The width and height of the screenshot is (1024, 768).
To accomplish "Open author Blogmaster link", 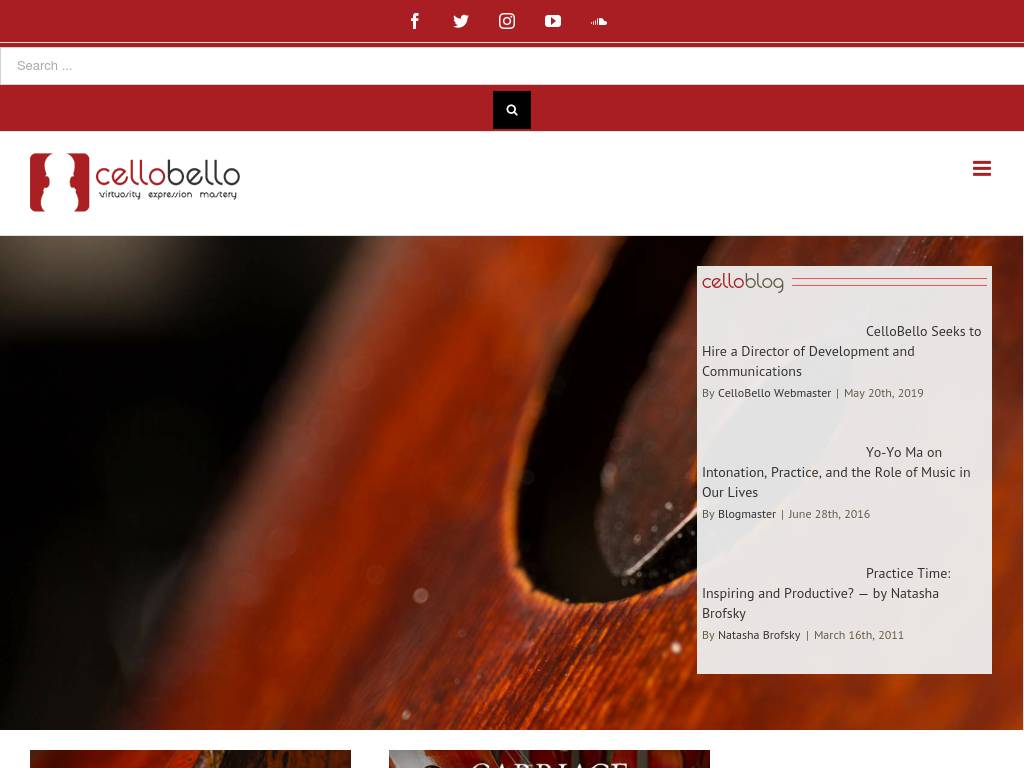I will click(747, 514).
